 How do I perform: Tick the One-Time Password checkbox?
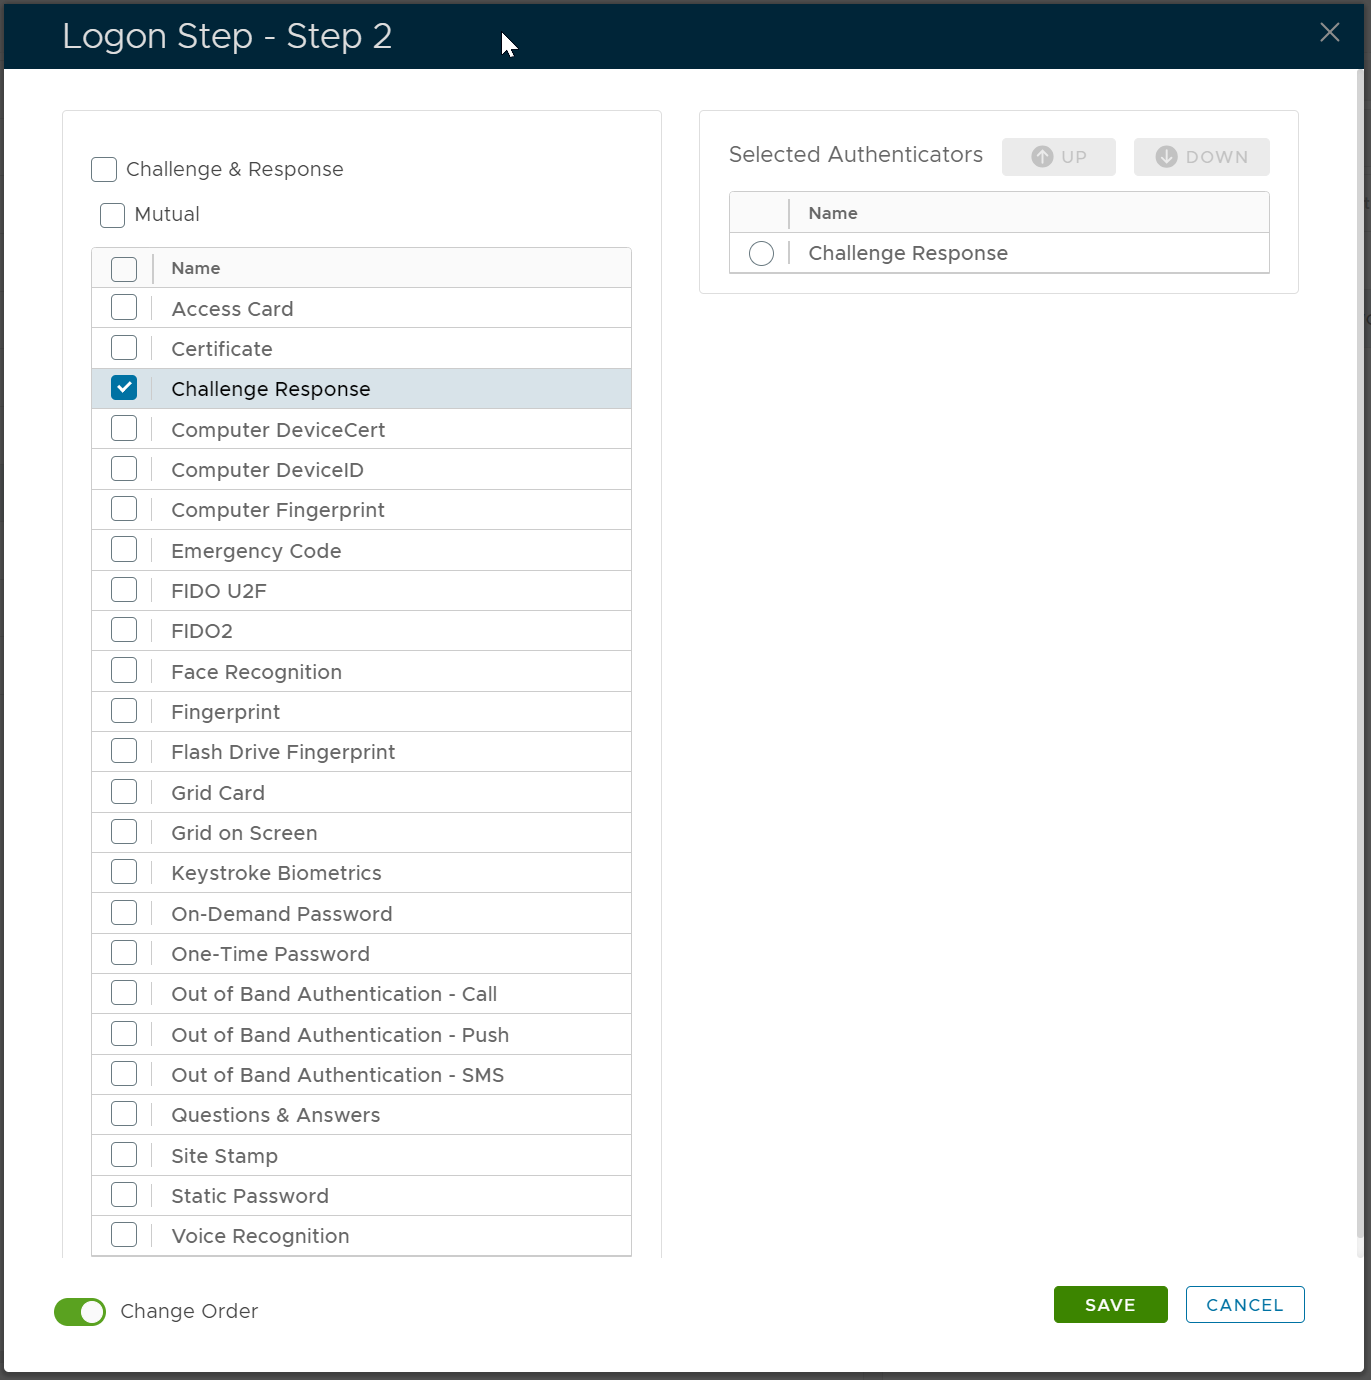pos(124,953)
